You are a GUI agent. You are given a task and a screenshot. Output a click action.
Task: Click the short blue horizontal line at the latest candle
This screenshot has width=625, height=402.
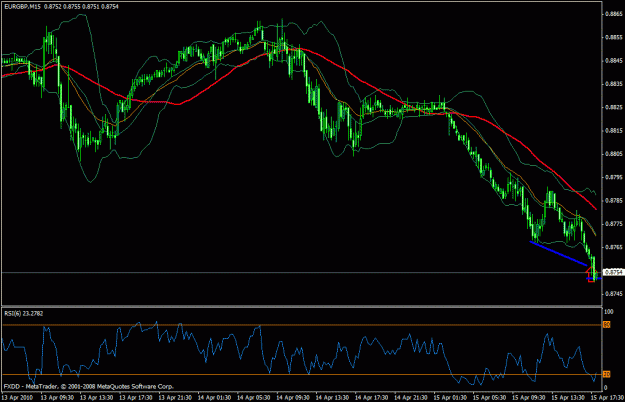coord(593,278)
